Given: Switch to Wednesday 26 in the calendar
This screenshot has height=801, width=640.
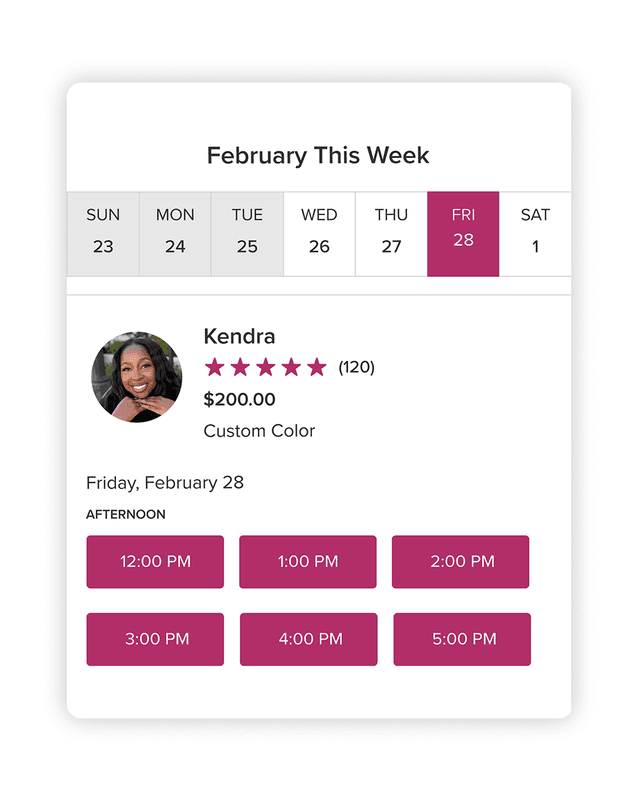Looking at the screenshot, I should [x=319, y=231].
